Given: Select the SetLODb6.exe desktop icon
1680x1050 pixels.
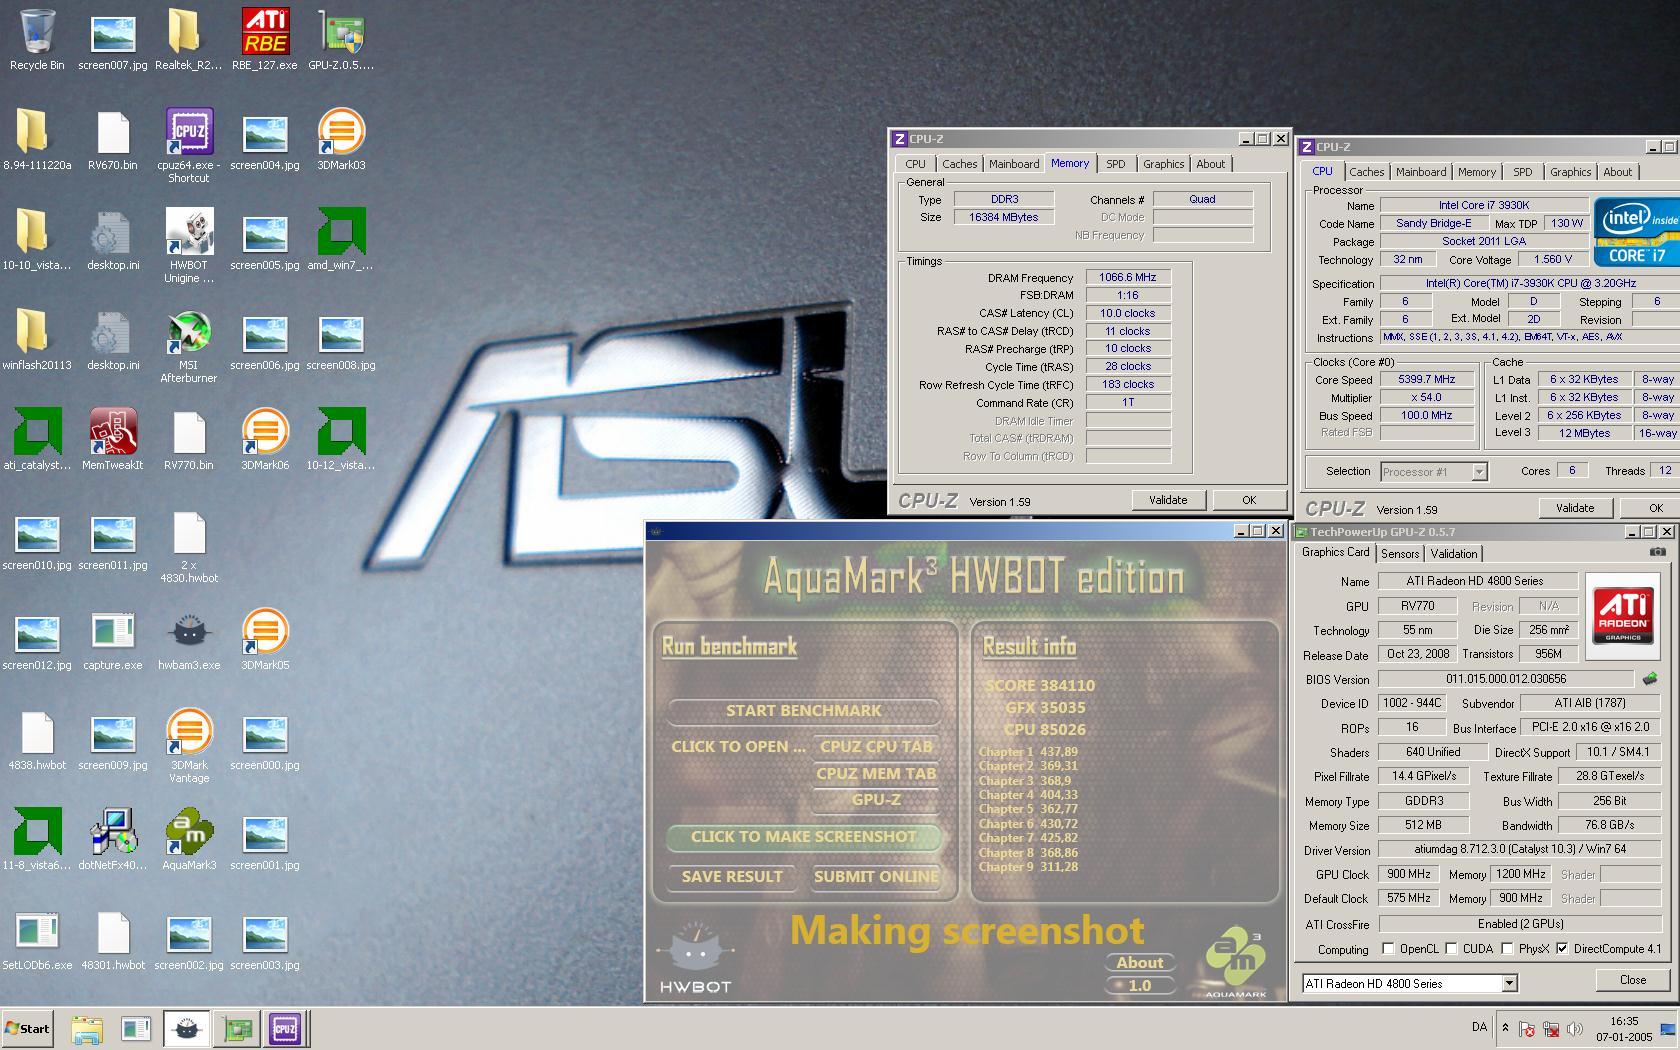Looking at the screenshot, I should click(37, 940).
